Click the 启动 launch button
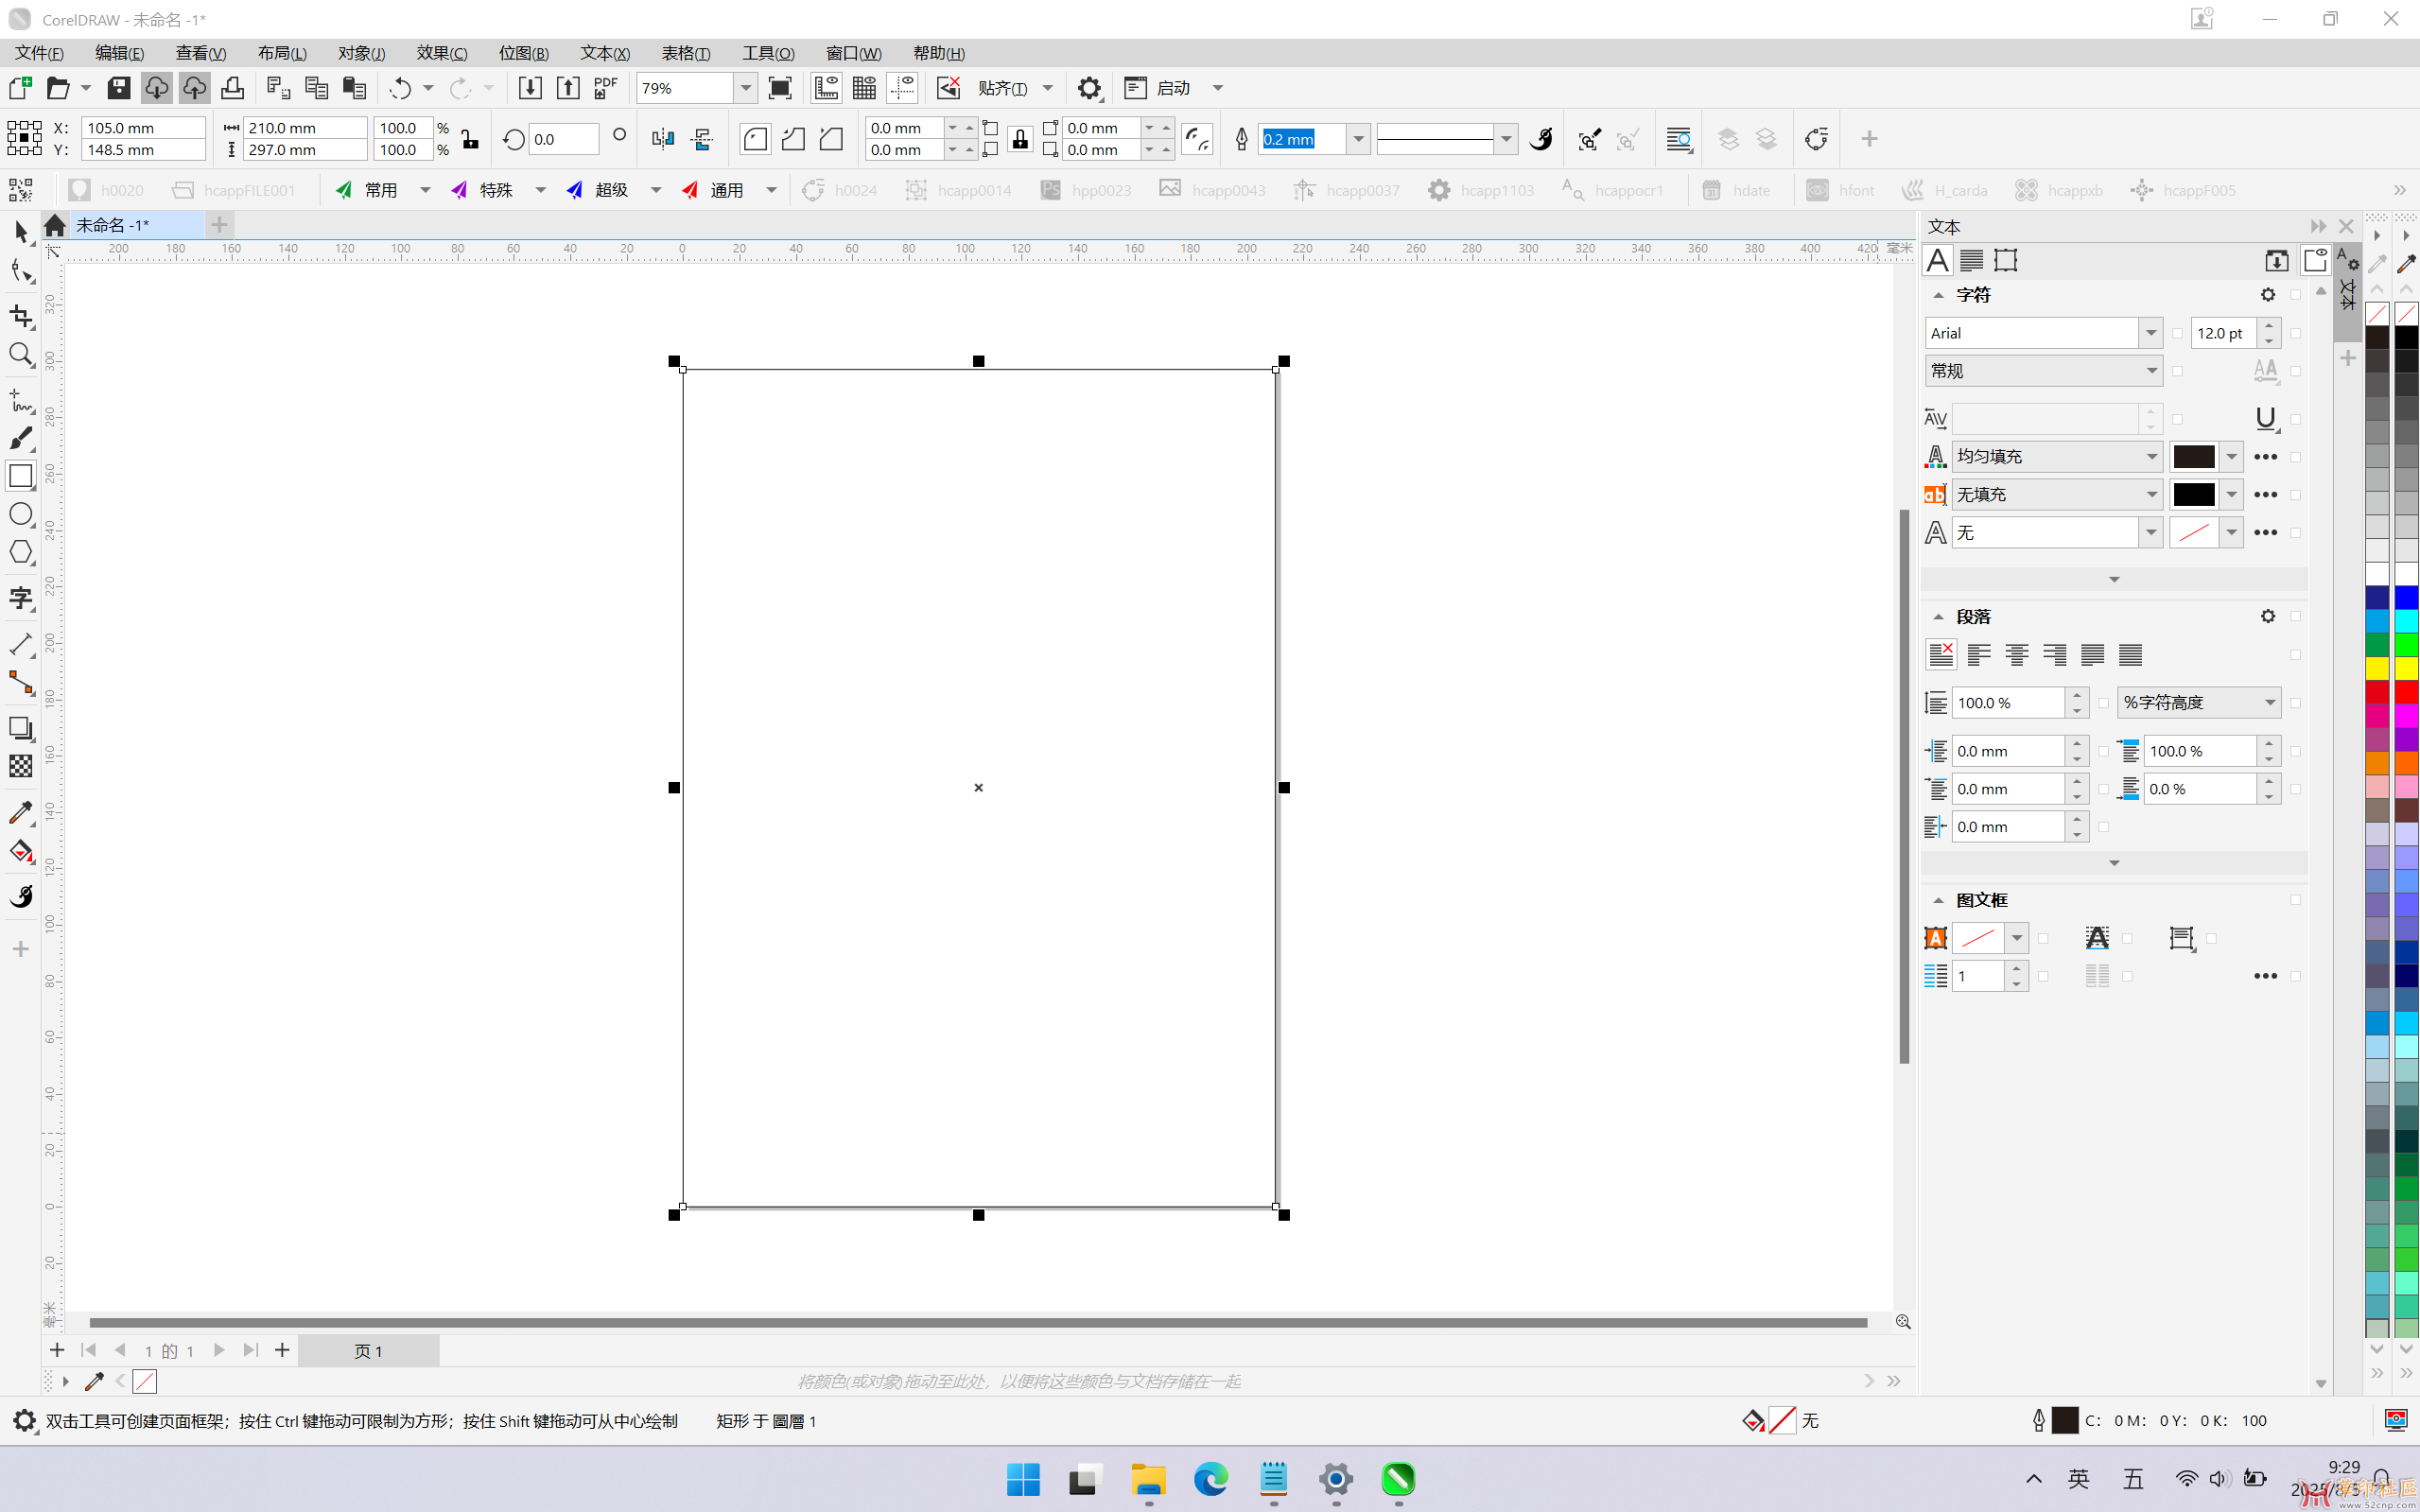The image size is (2420, 1512). click(1158, 88)
